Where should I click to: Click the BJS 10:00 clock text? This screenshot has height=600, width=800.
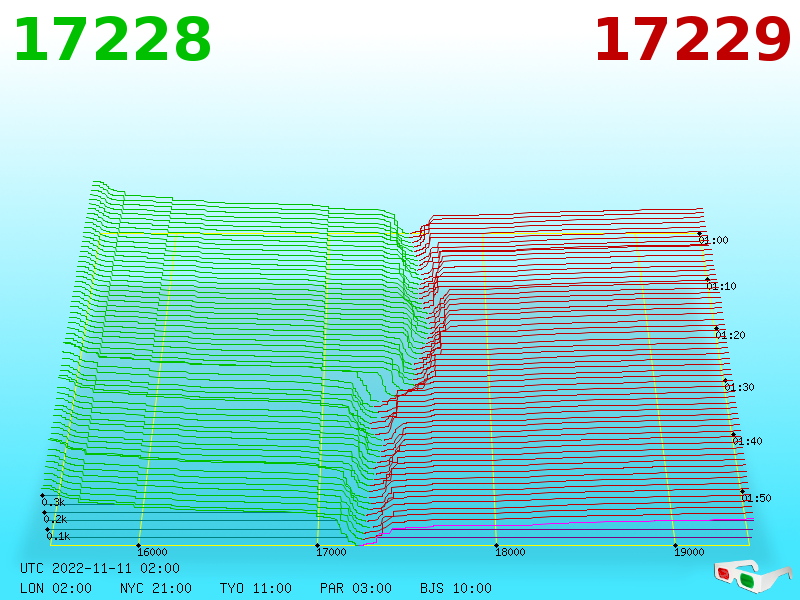456,588
